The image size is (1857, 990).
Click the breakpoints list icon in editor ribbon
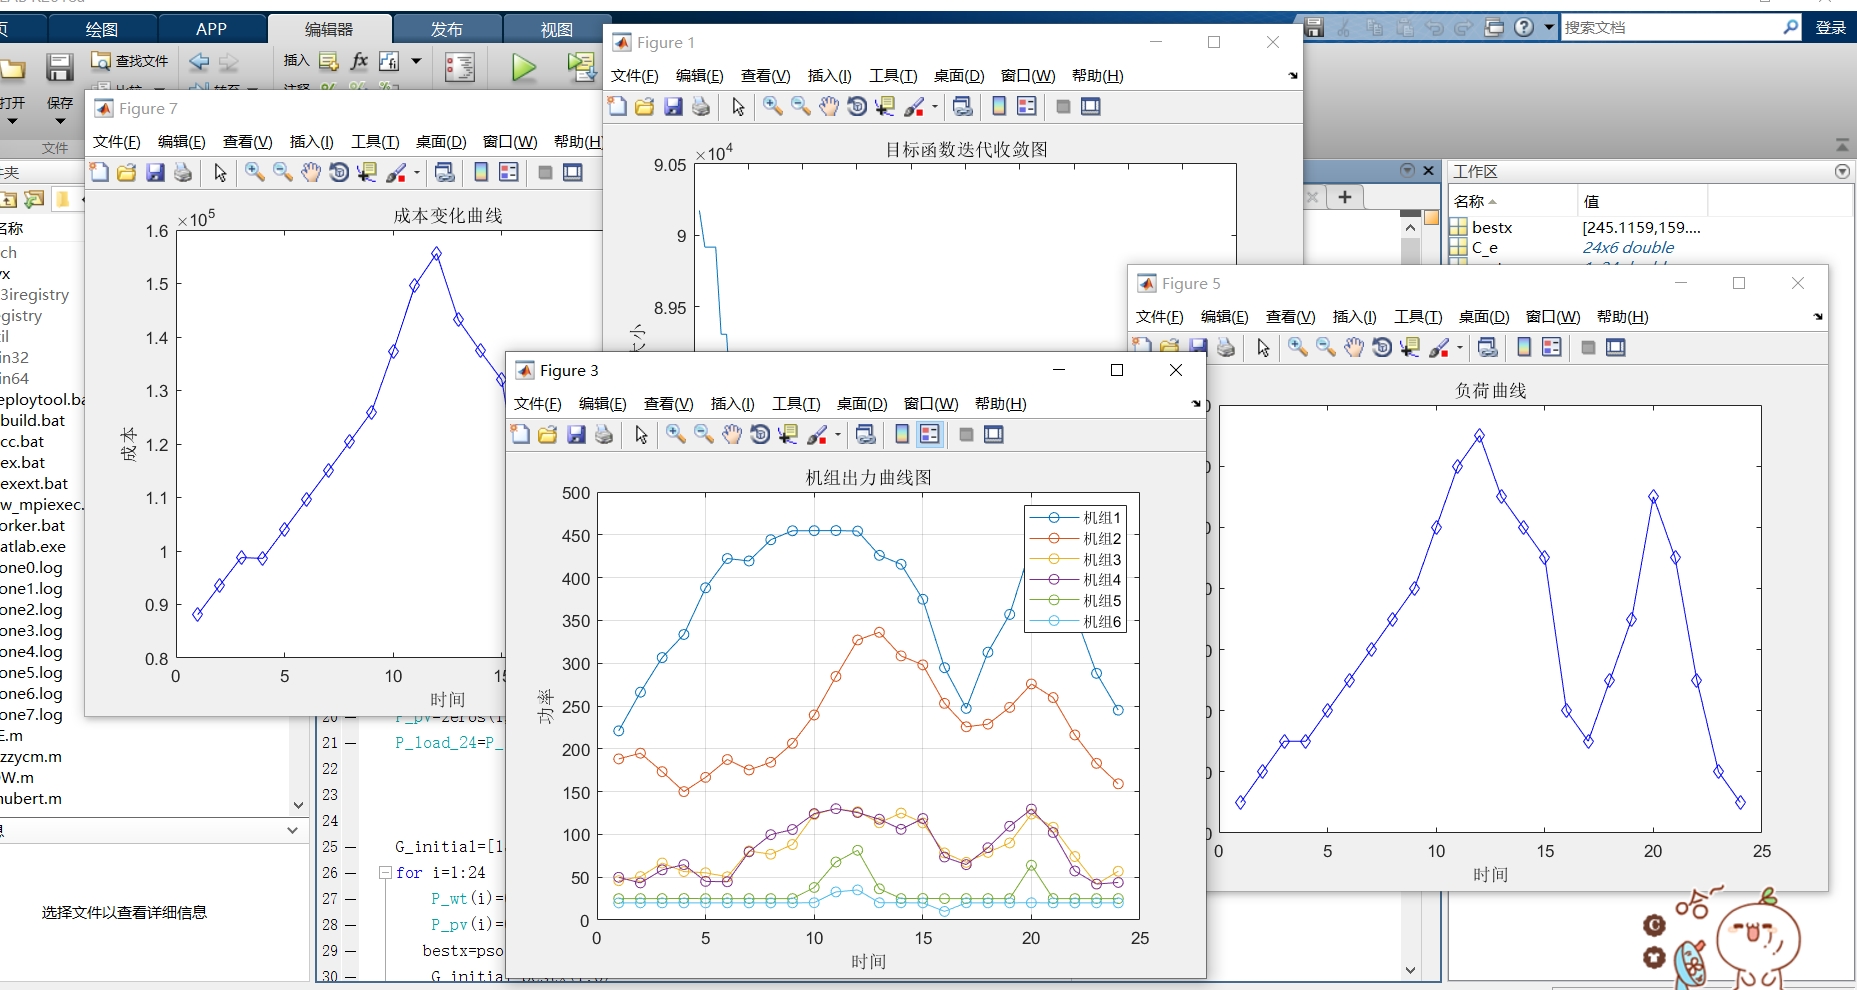click(460, 67)
